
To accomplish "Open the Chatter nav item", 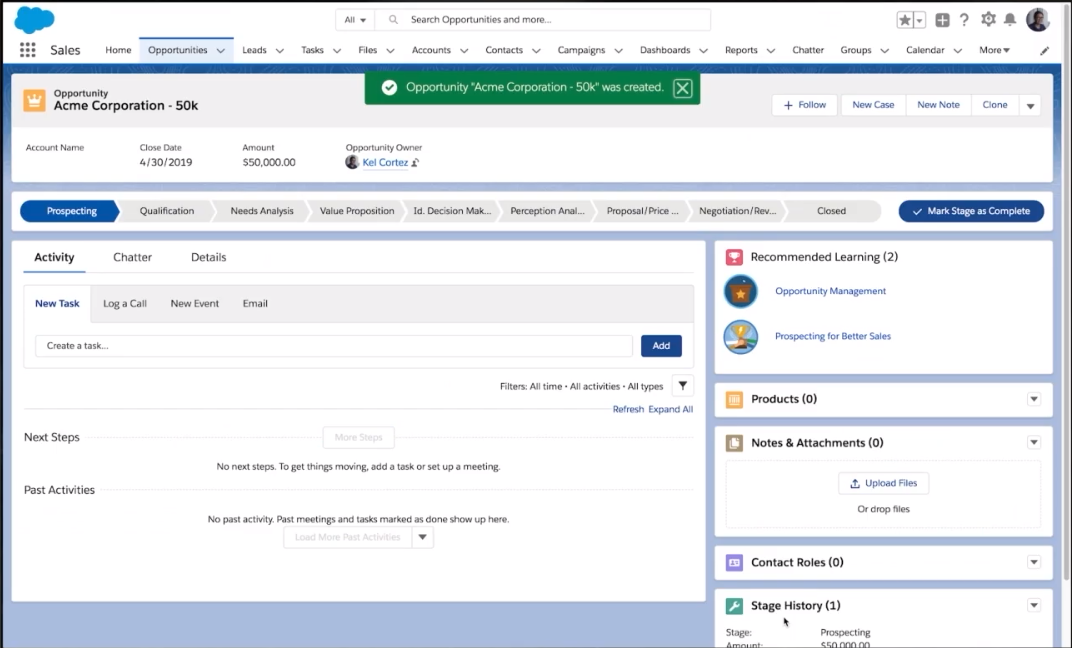I will (808, 50).
